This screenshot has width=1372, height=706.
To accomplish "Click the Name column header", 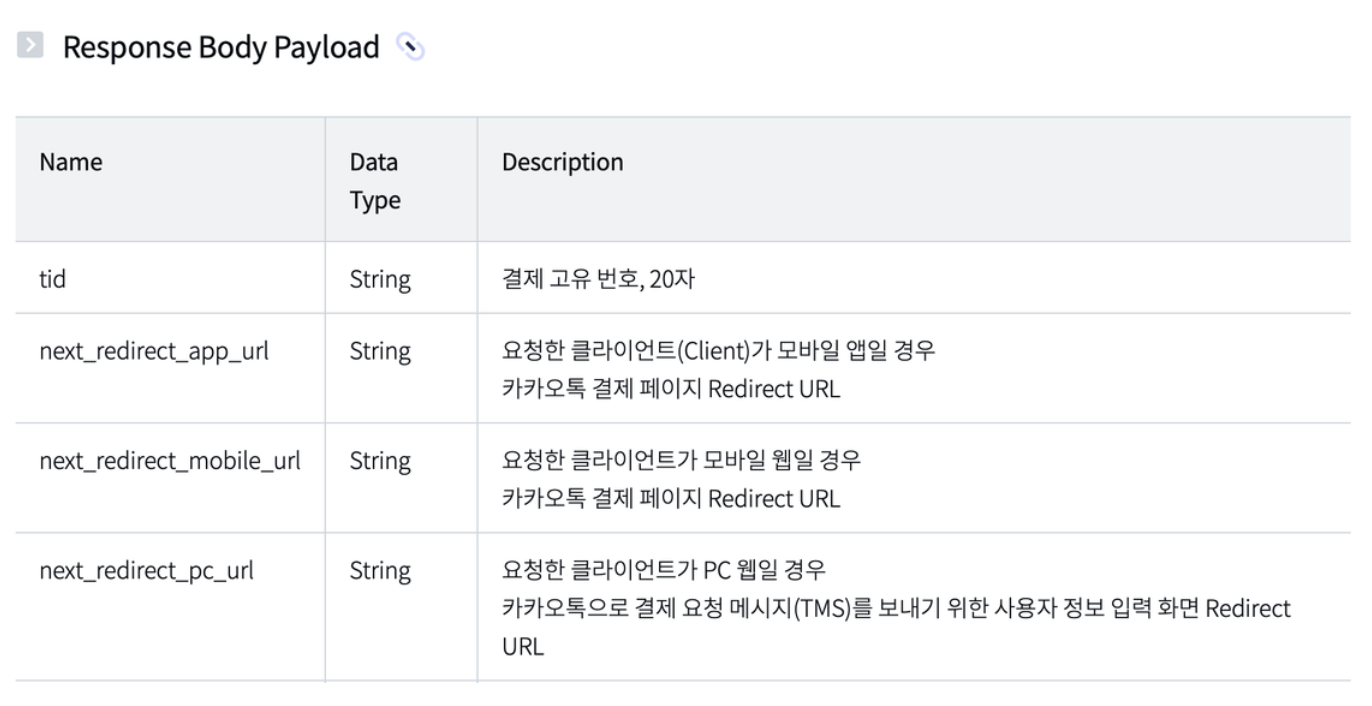I will pos(71,162).
